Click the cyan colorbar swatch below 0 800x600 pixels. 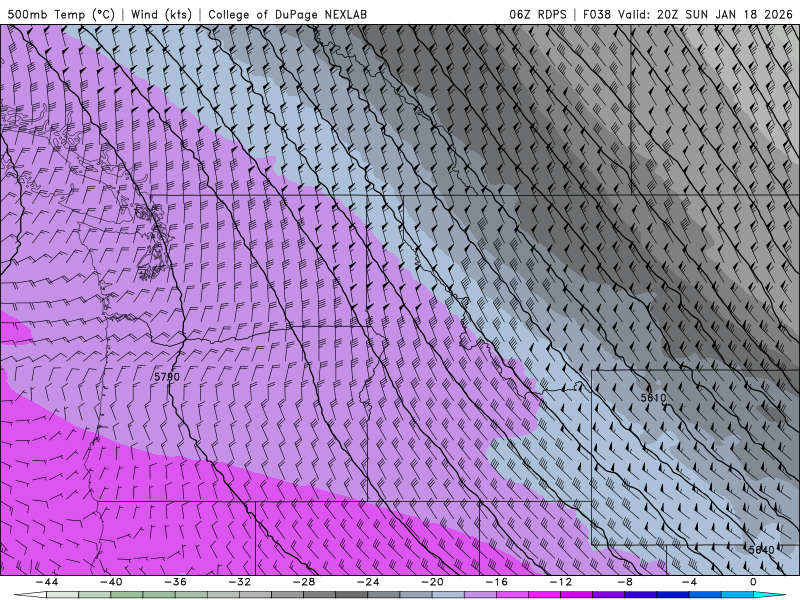[x=769, y=595]
